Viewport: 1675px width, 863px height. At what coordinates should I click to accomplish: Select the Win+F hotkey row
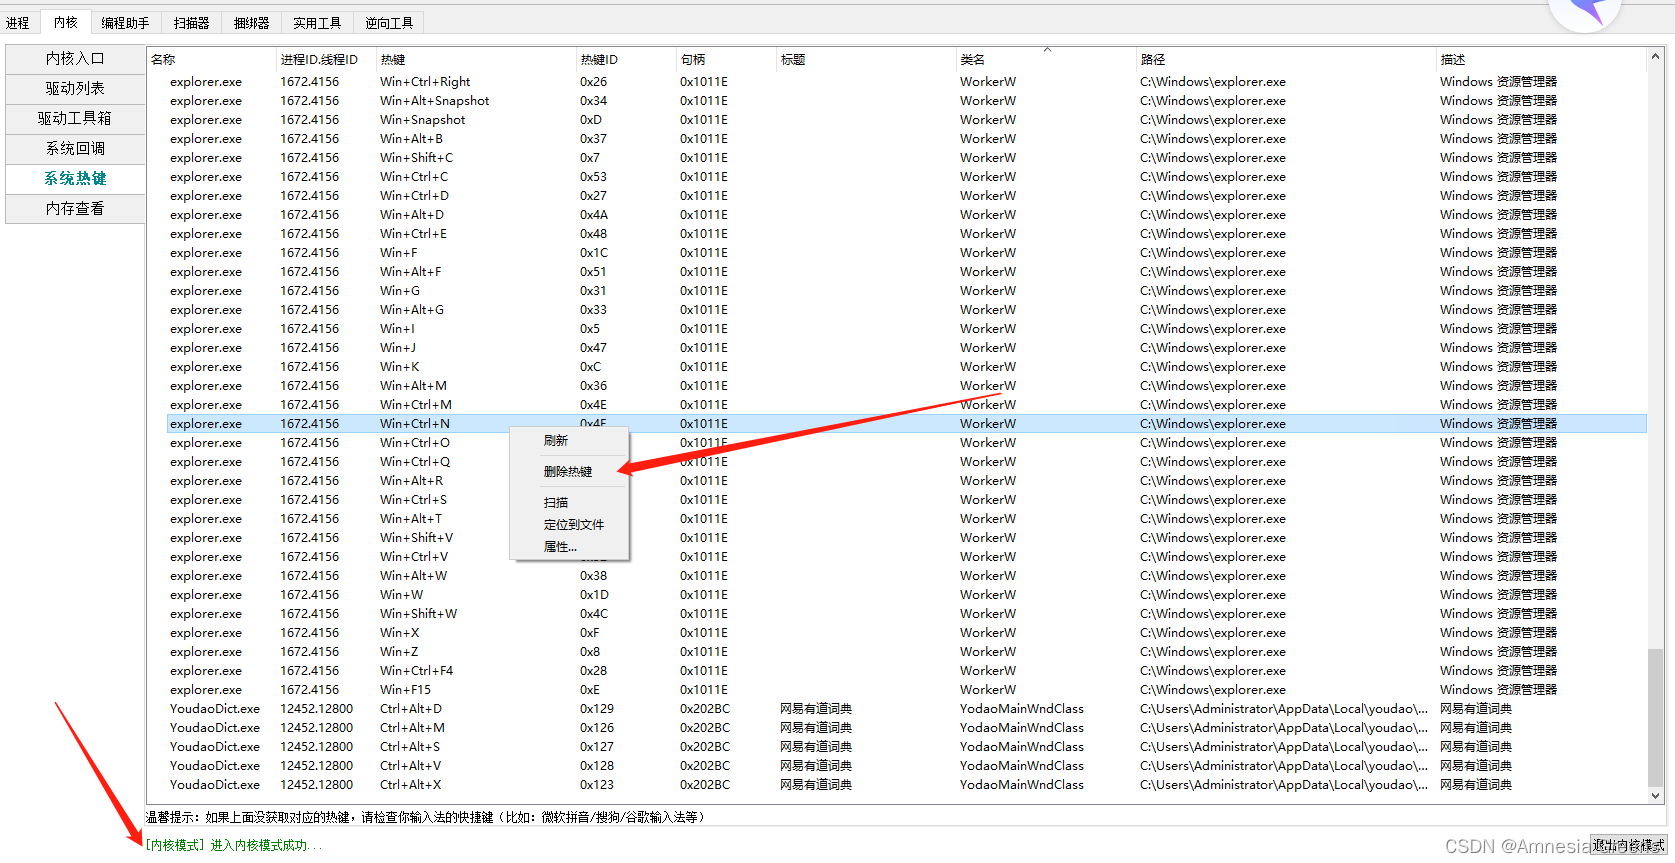pos(906,253)
